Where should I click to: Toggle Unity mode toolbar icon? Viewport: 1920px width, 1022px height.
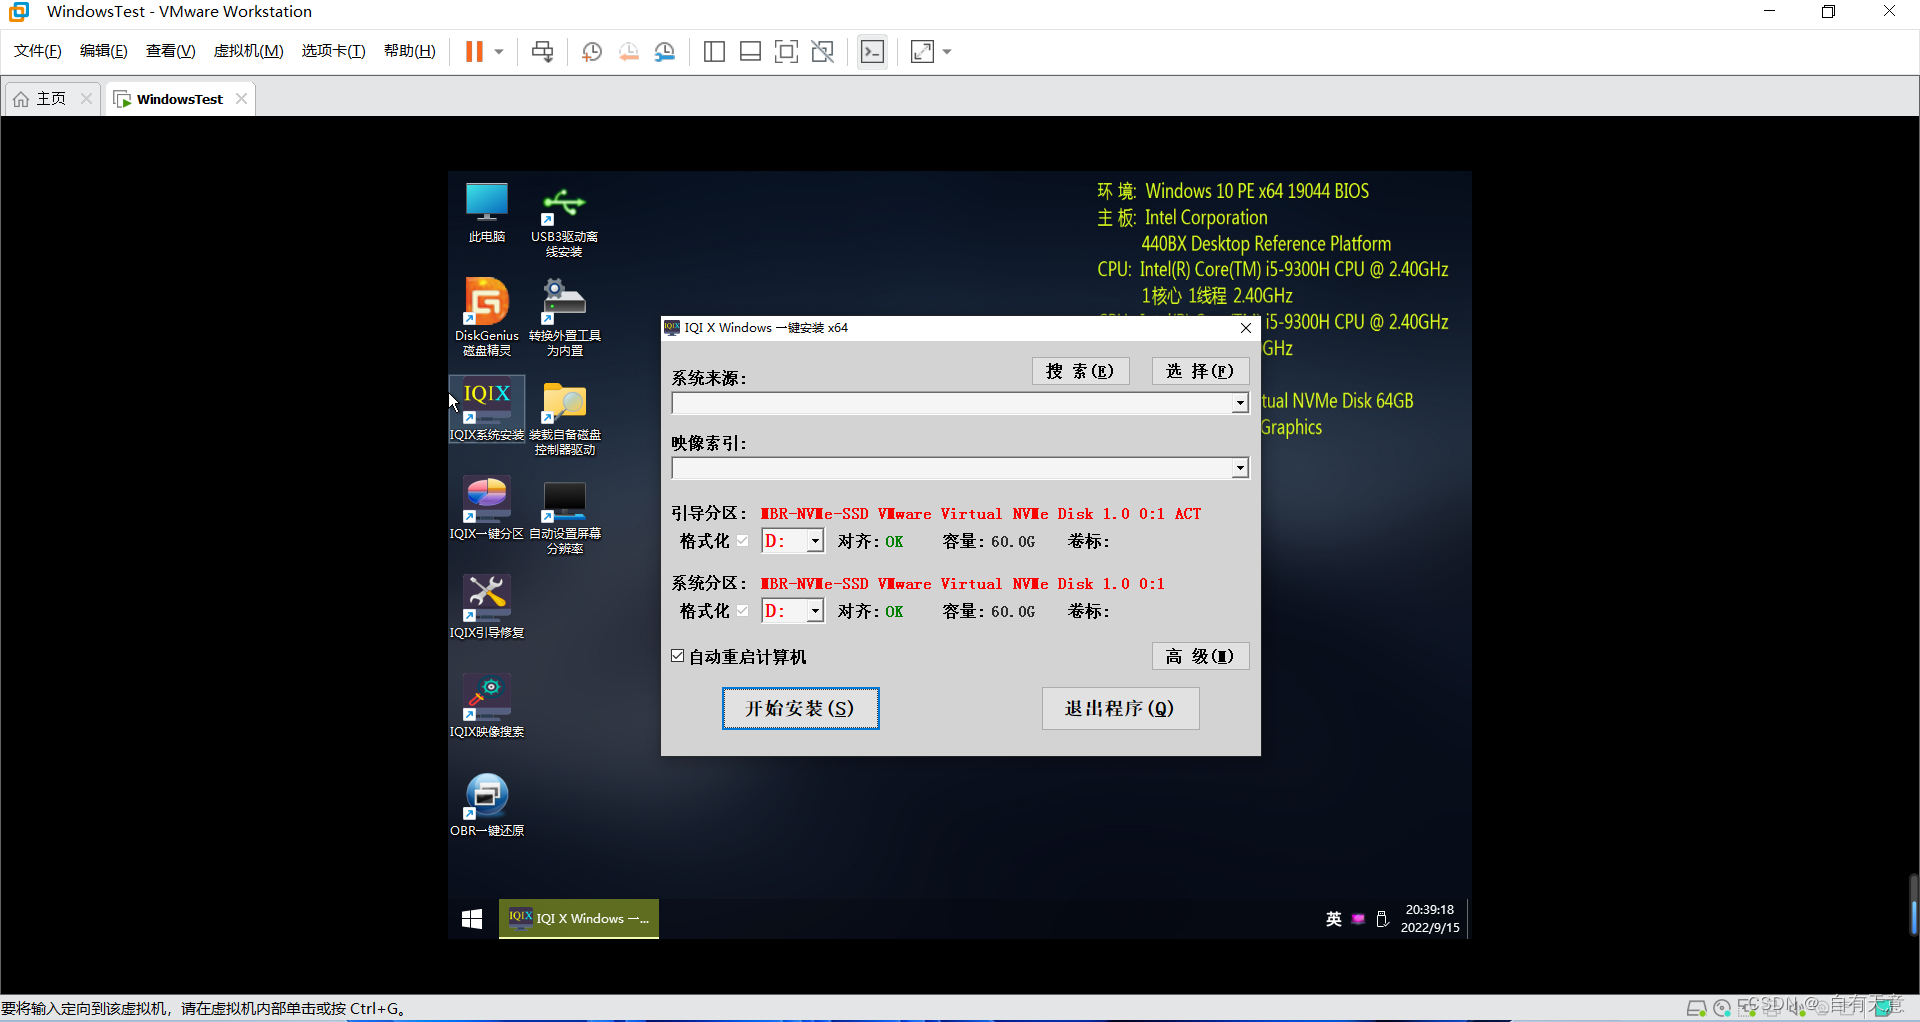(823, 51)
